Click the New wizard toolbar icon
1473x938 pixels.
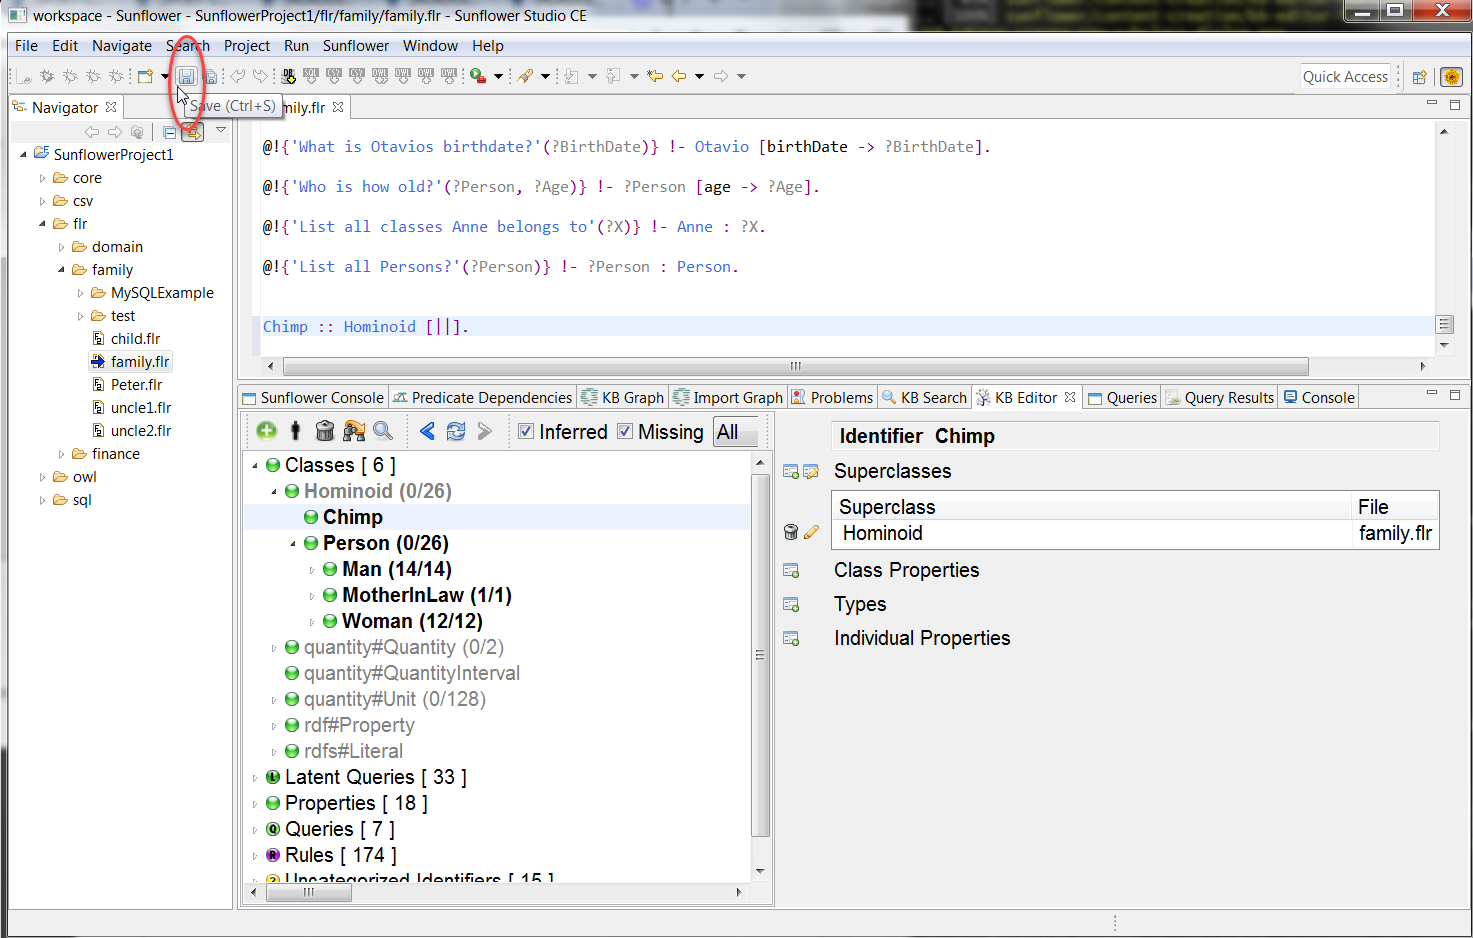point(145,76)
